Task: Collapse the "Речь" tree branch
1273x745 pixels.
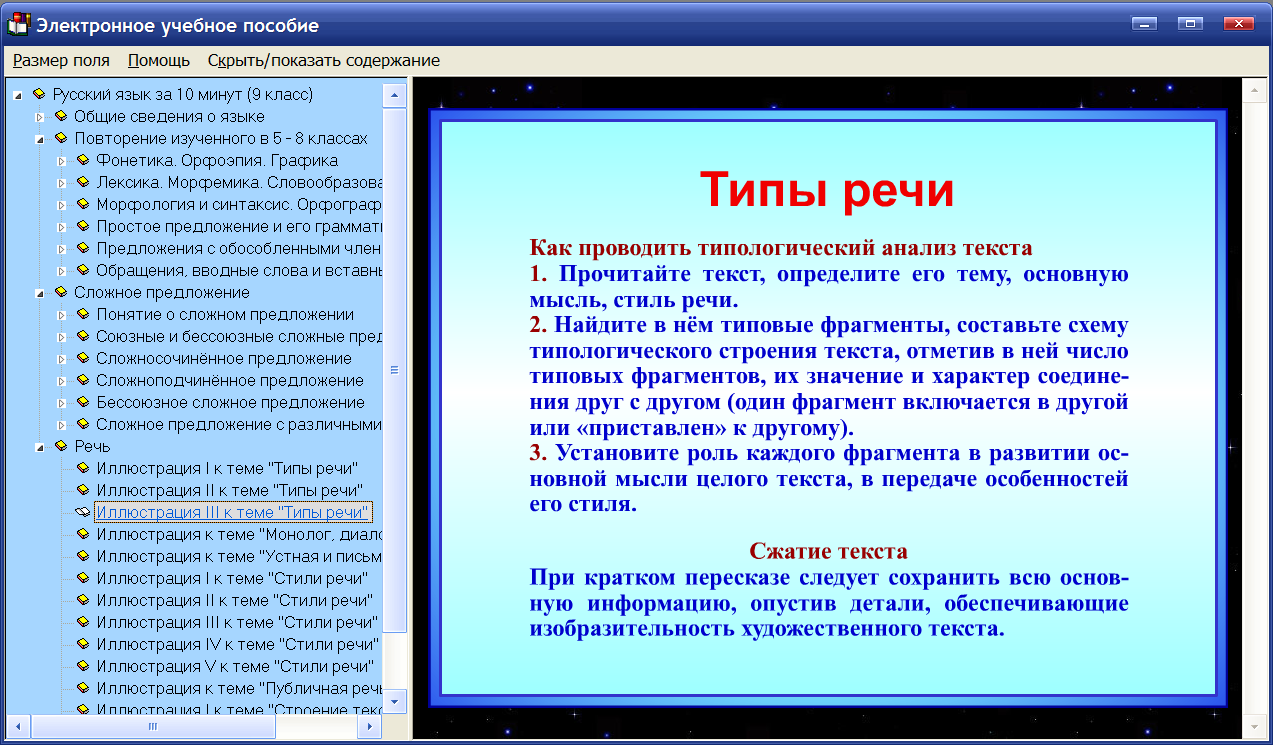Action: tap(39, 446)
